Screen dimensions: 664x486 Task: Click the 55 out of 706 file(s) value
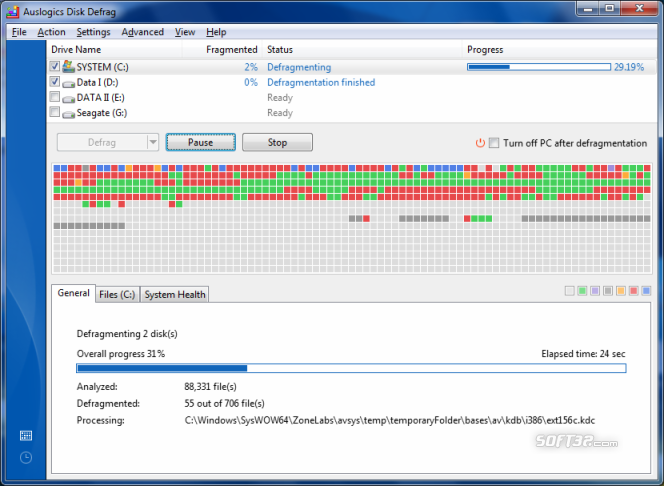coord(224,403)
